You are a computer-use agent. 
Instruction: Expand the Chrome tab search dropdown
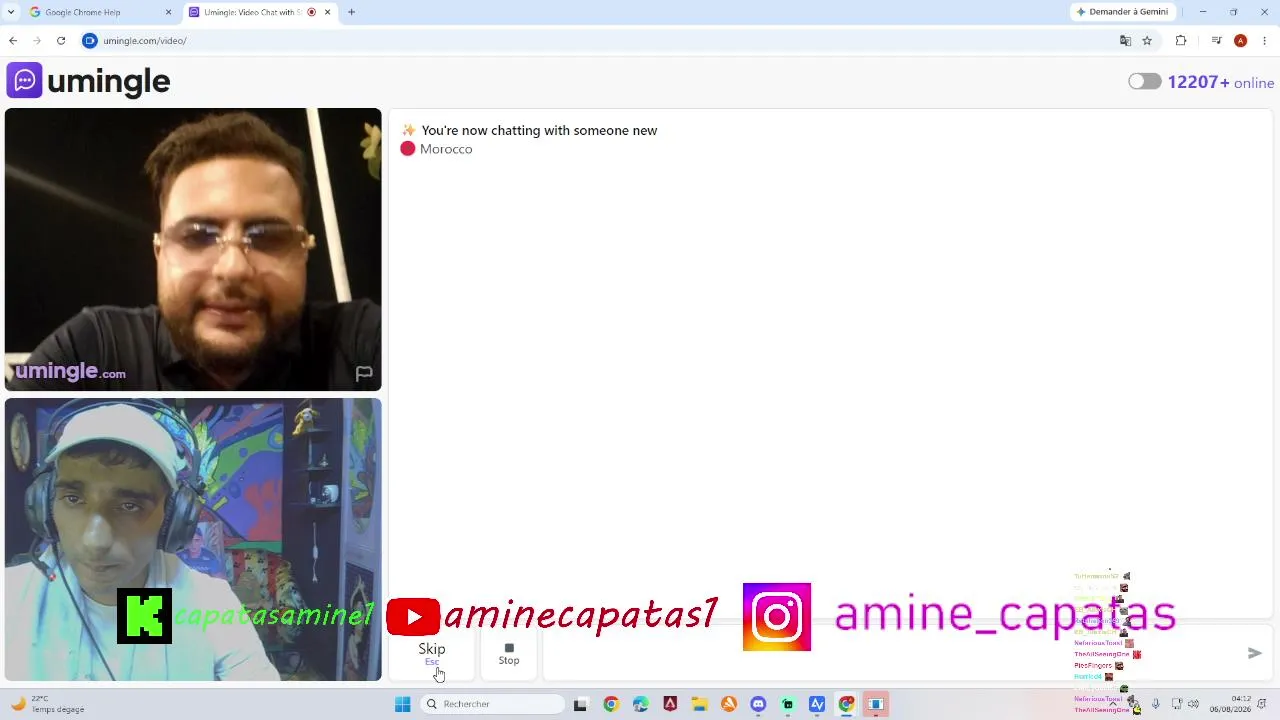click(10, 12)
